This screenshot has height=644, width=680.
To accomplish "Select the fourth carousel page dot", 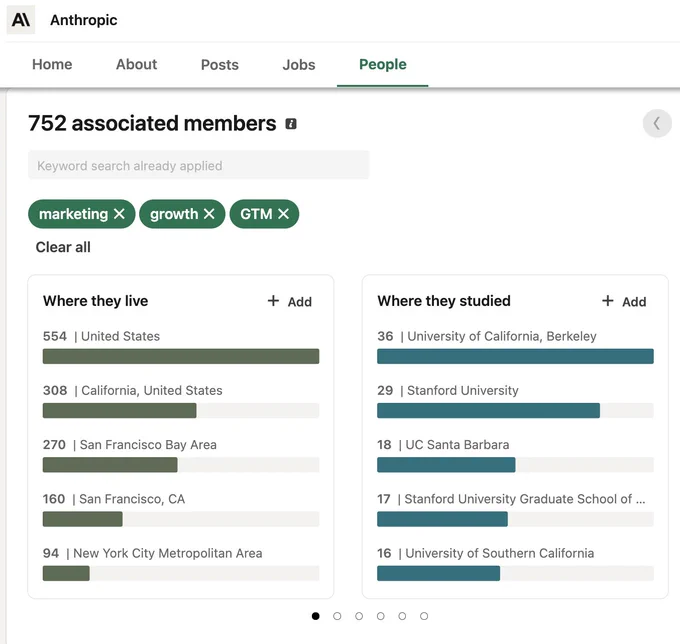I will 380,616.
